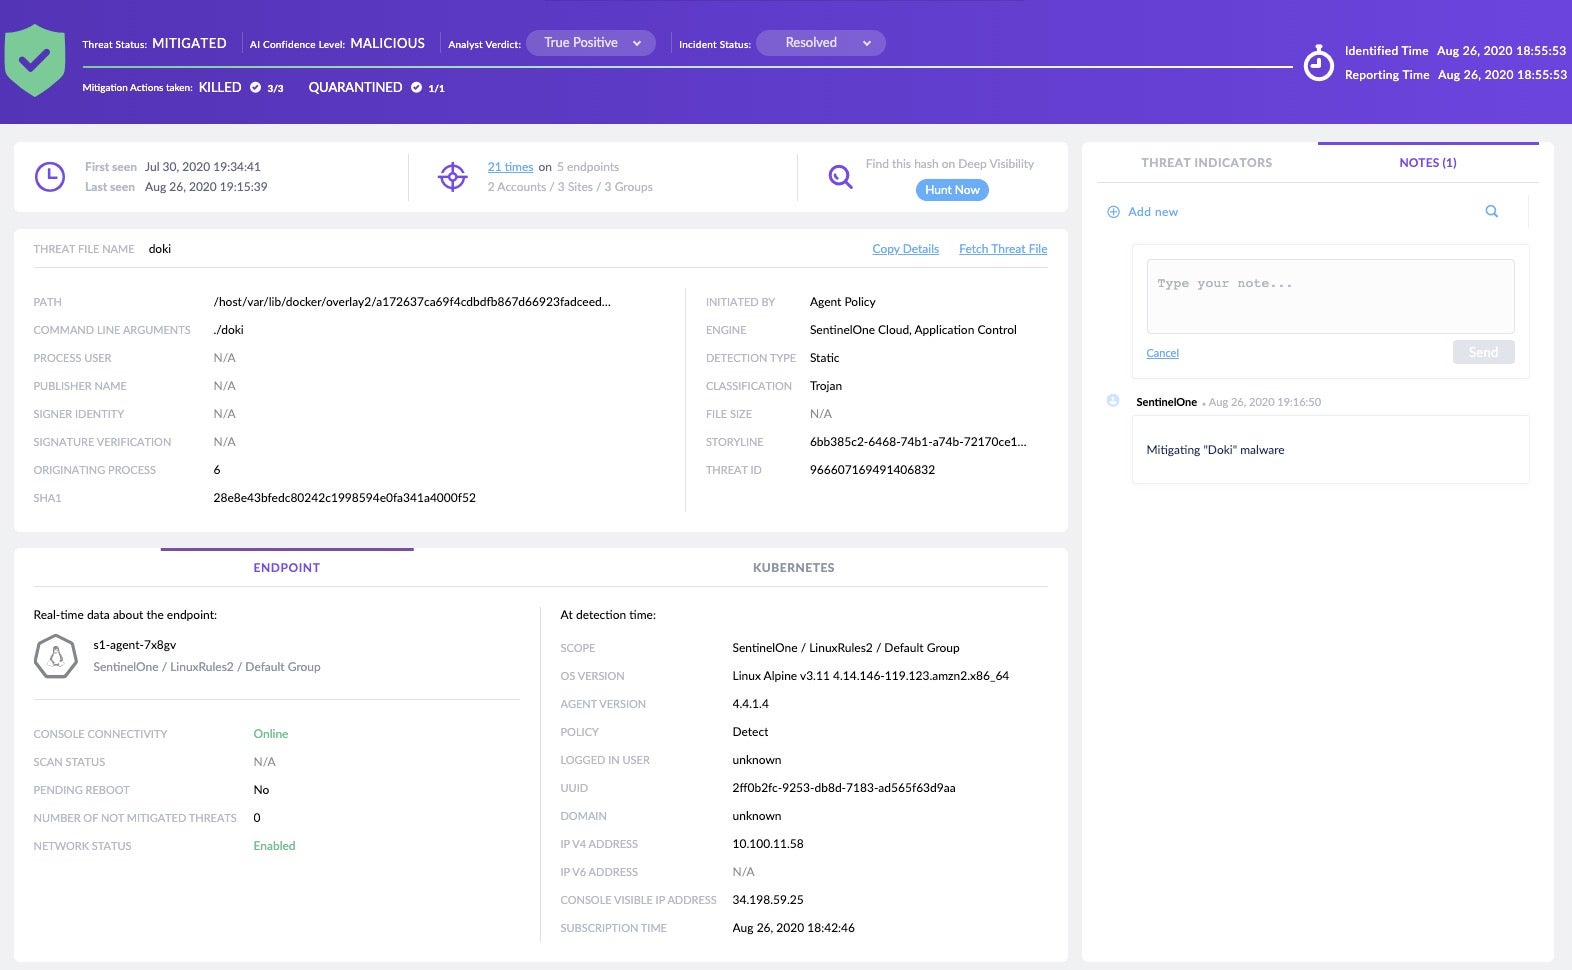1572x970 pixels.
Task: Click the crosshair target icon near endpoints
Action: click(452, 177)
